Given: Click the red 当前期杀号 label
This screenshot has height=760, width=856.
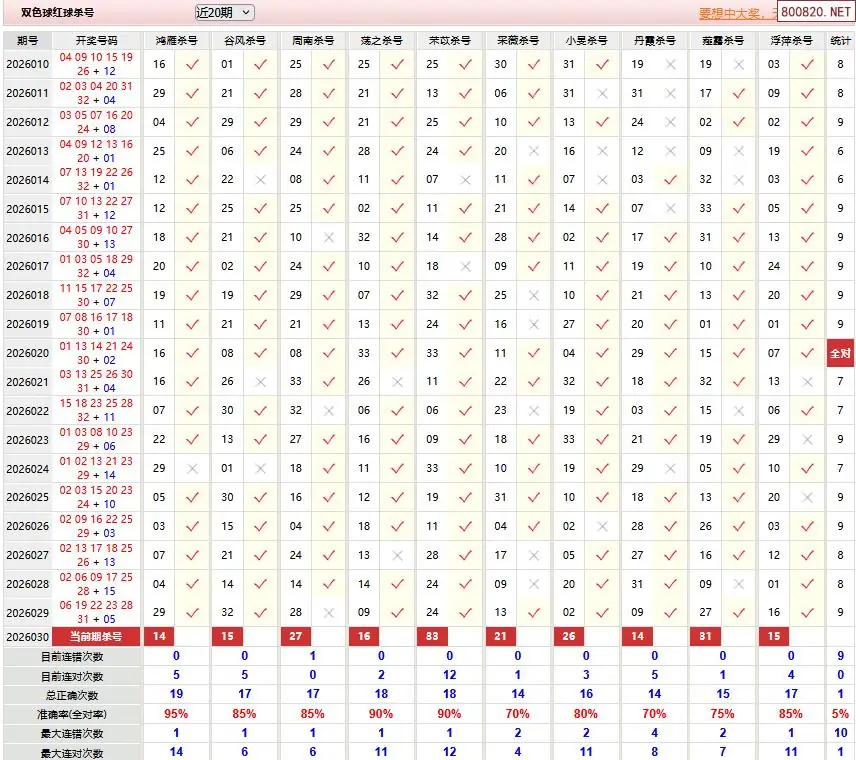Looking at the screenshot, I should [96, 637].
